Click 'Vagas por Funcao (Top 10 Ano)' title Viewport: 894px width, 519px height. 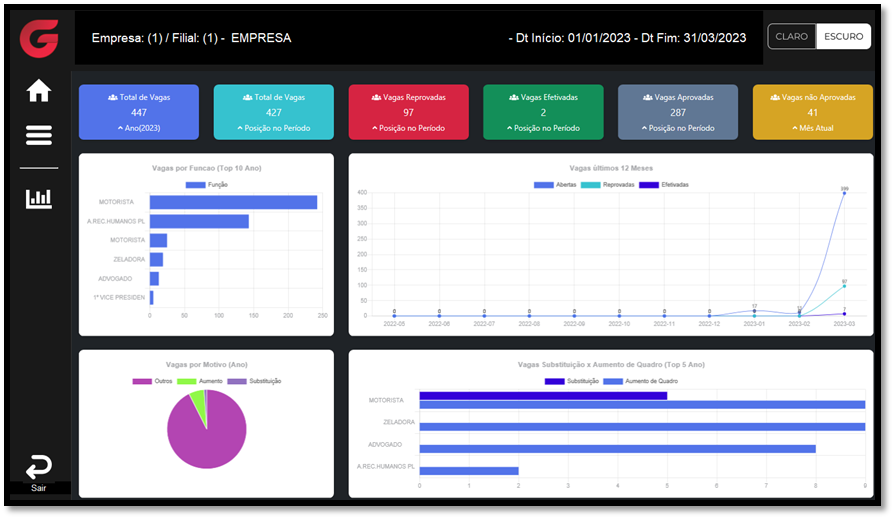tap(206, 168)
